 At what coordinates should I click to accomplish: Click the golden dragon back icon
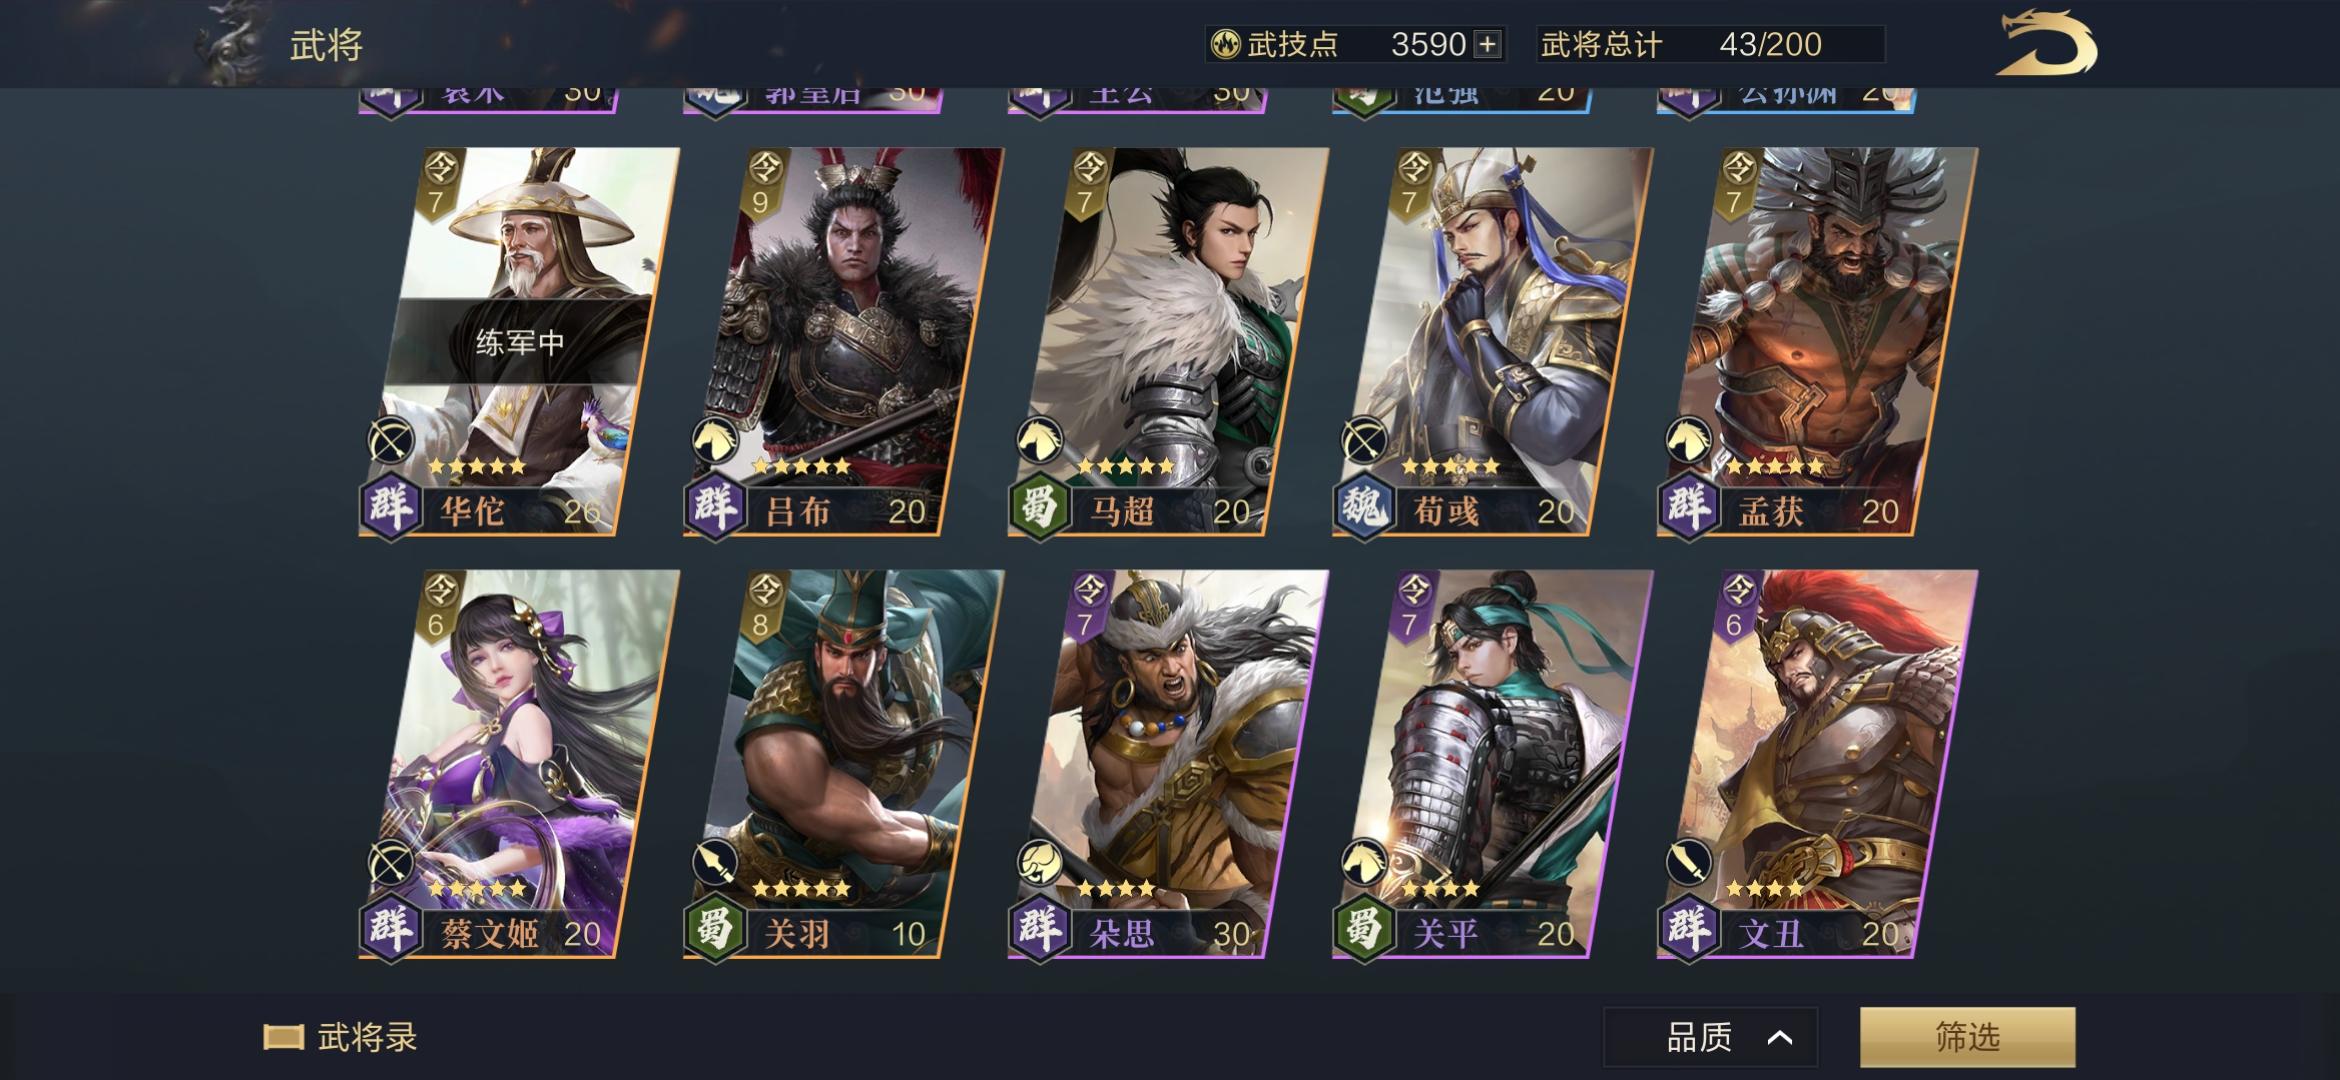click(x=2045, y=44)
